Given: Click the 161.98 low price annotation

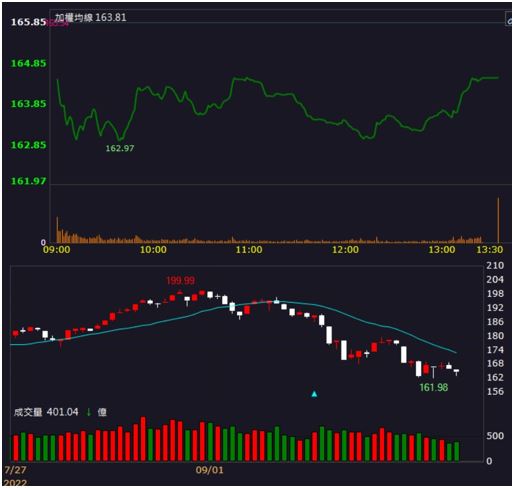Looking at the screenshot, I should pos(433,387).
